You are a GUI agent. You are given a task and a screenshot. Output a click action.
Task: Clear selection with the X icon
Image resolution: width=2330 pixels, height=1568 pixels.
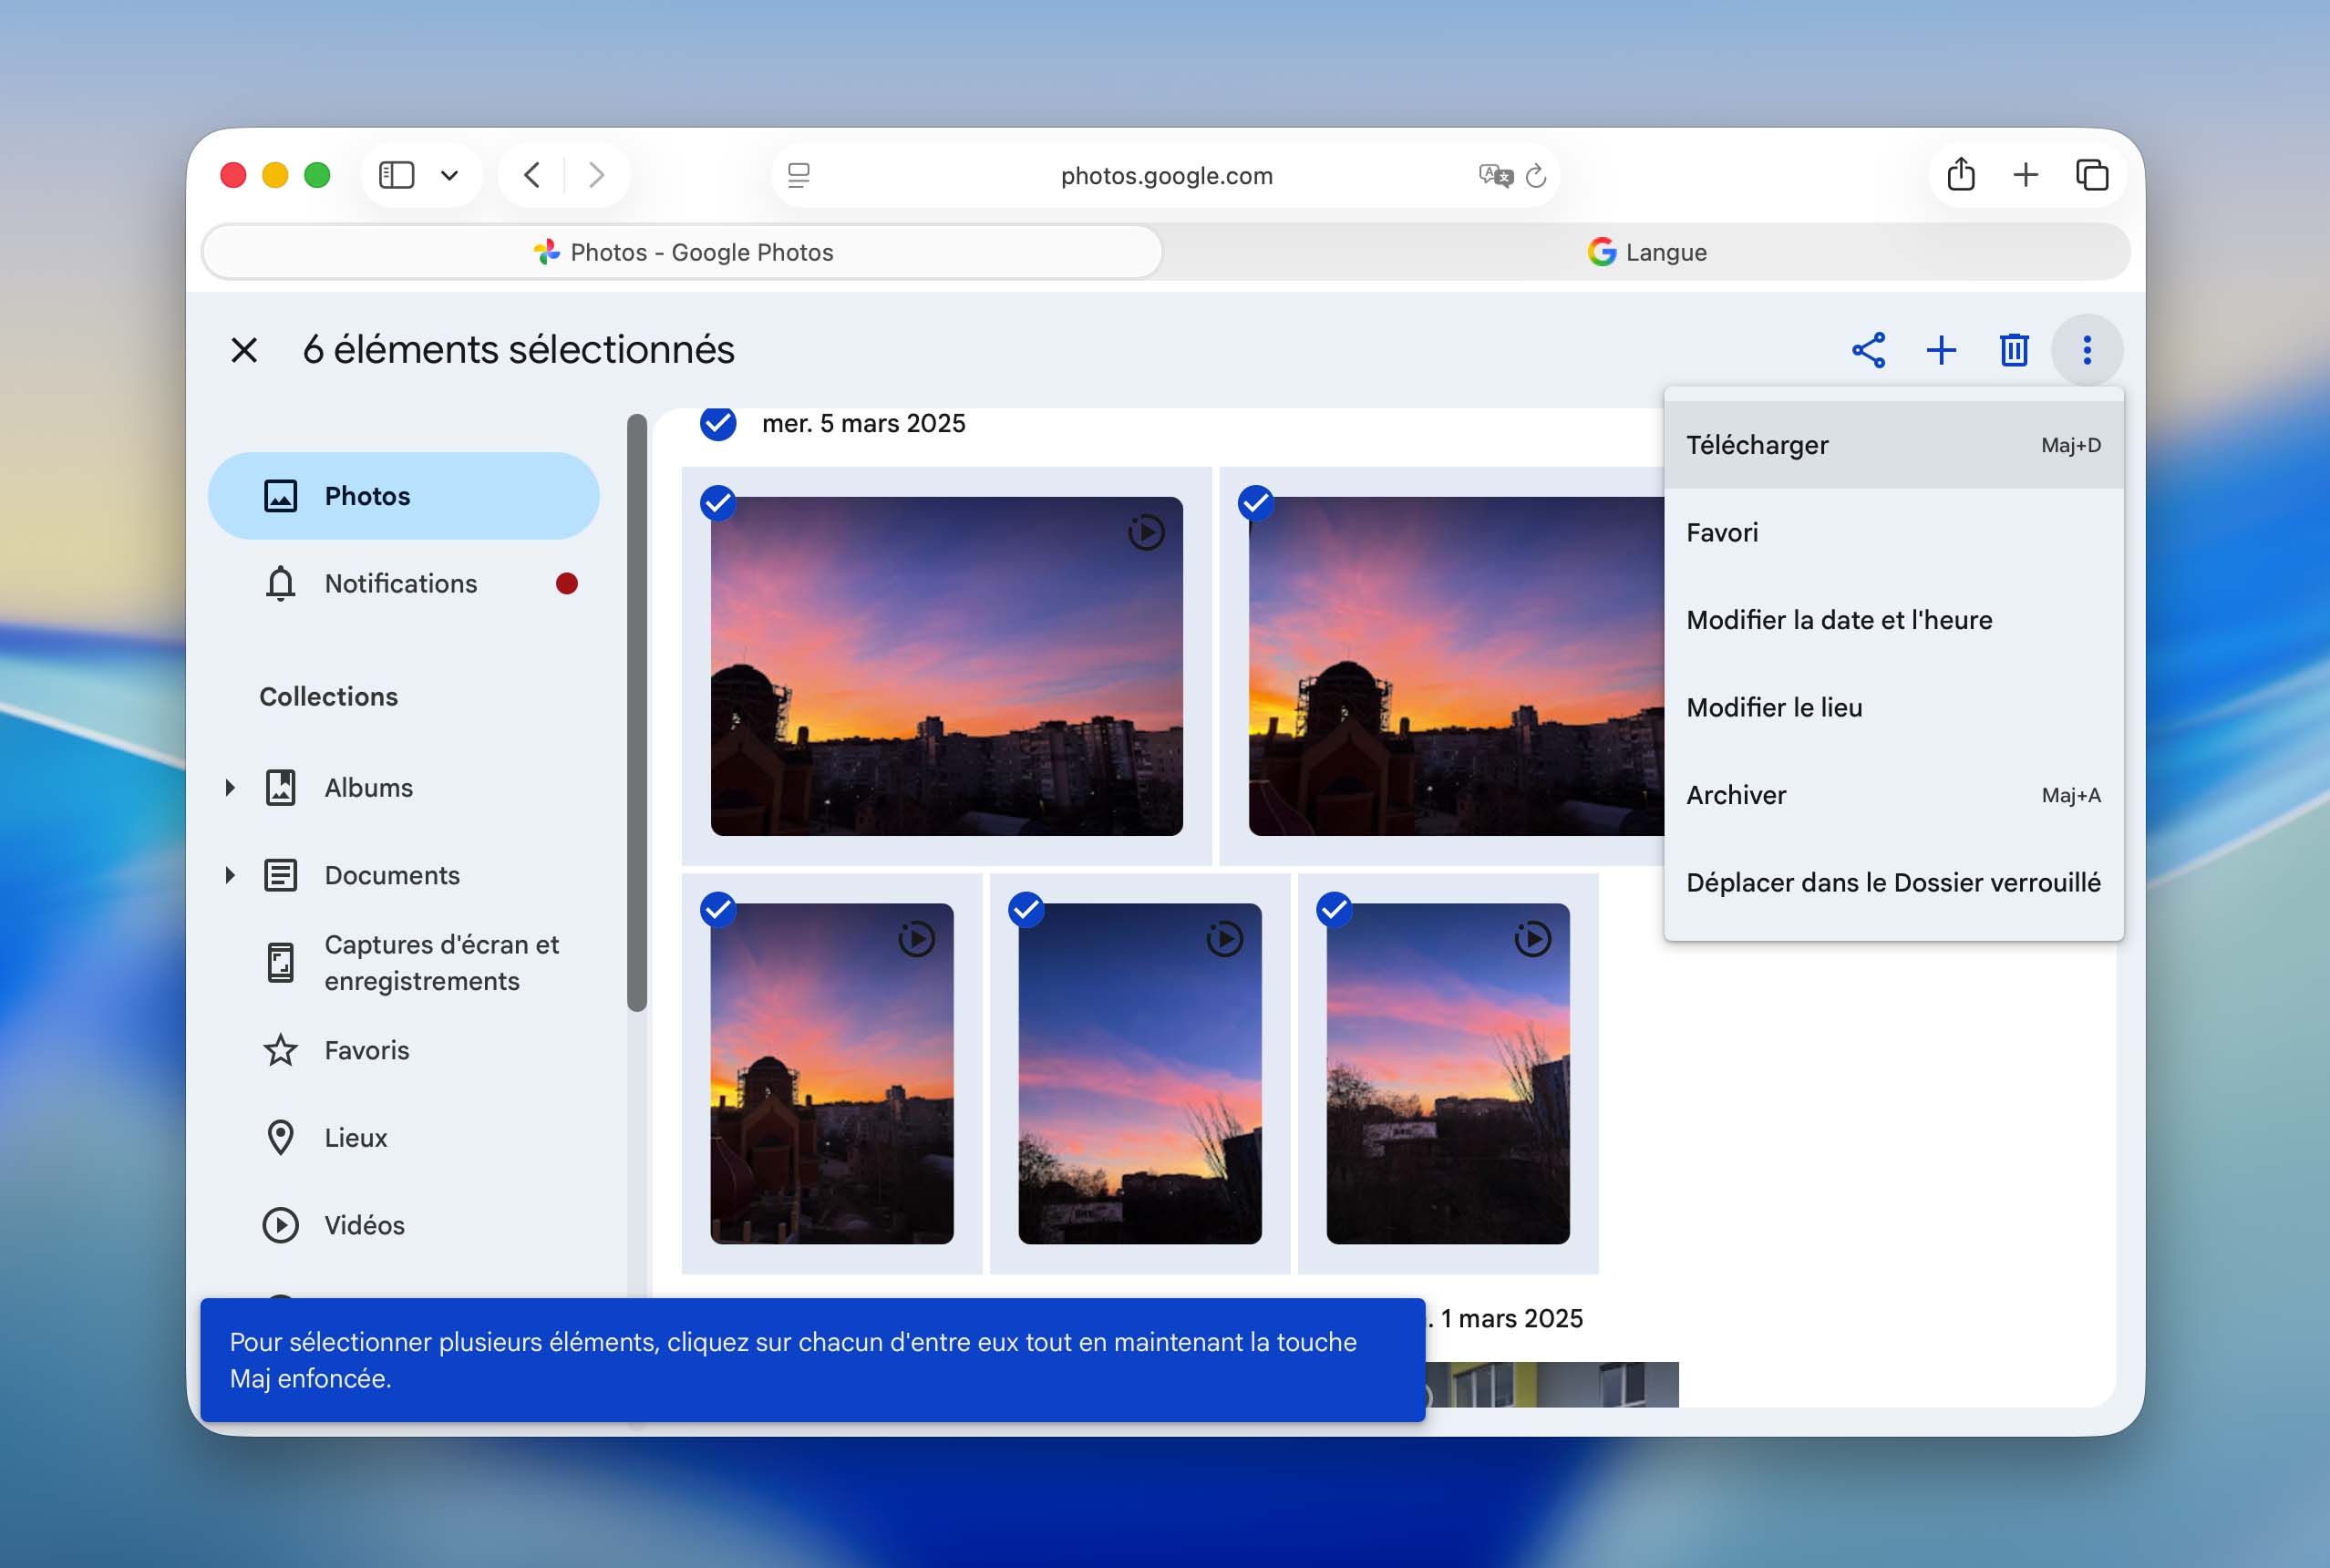244,350
